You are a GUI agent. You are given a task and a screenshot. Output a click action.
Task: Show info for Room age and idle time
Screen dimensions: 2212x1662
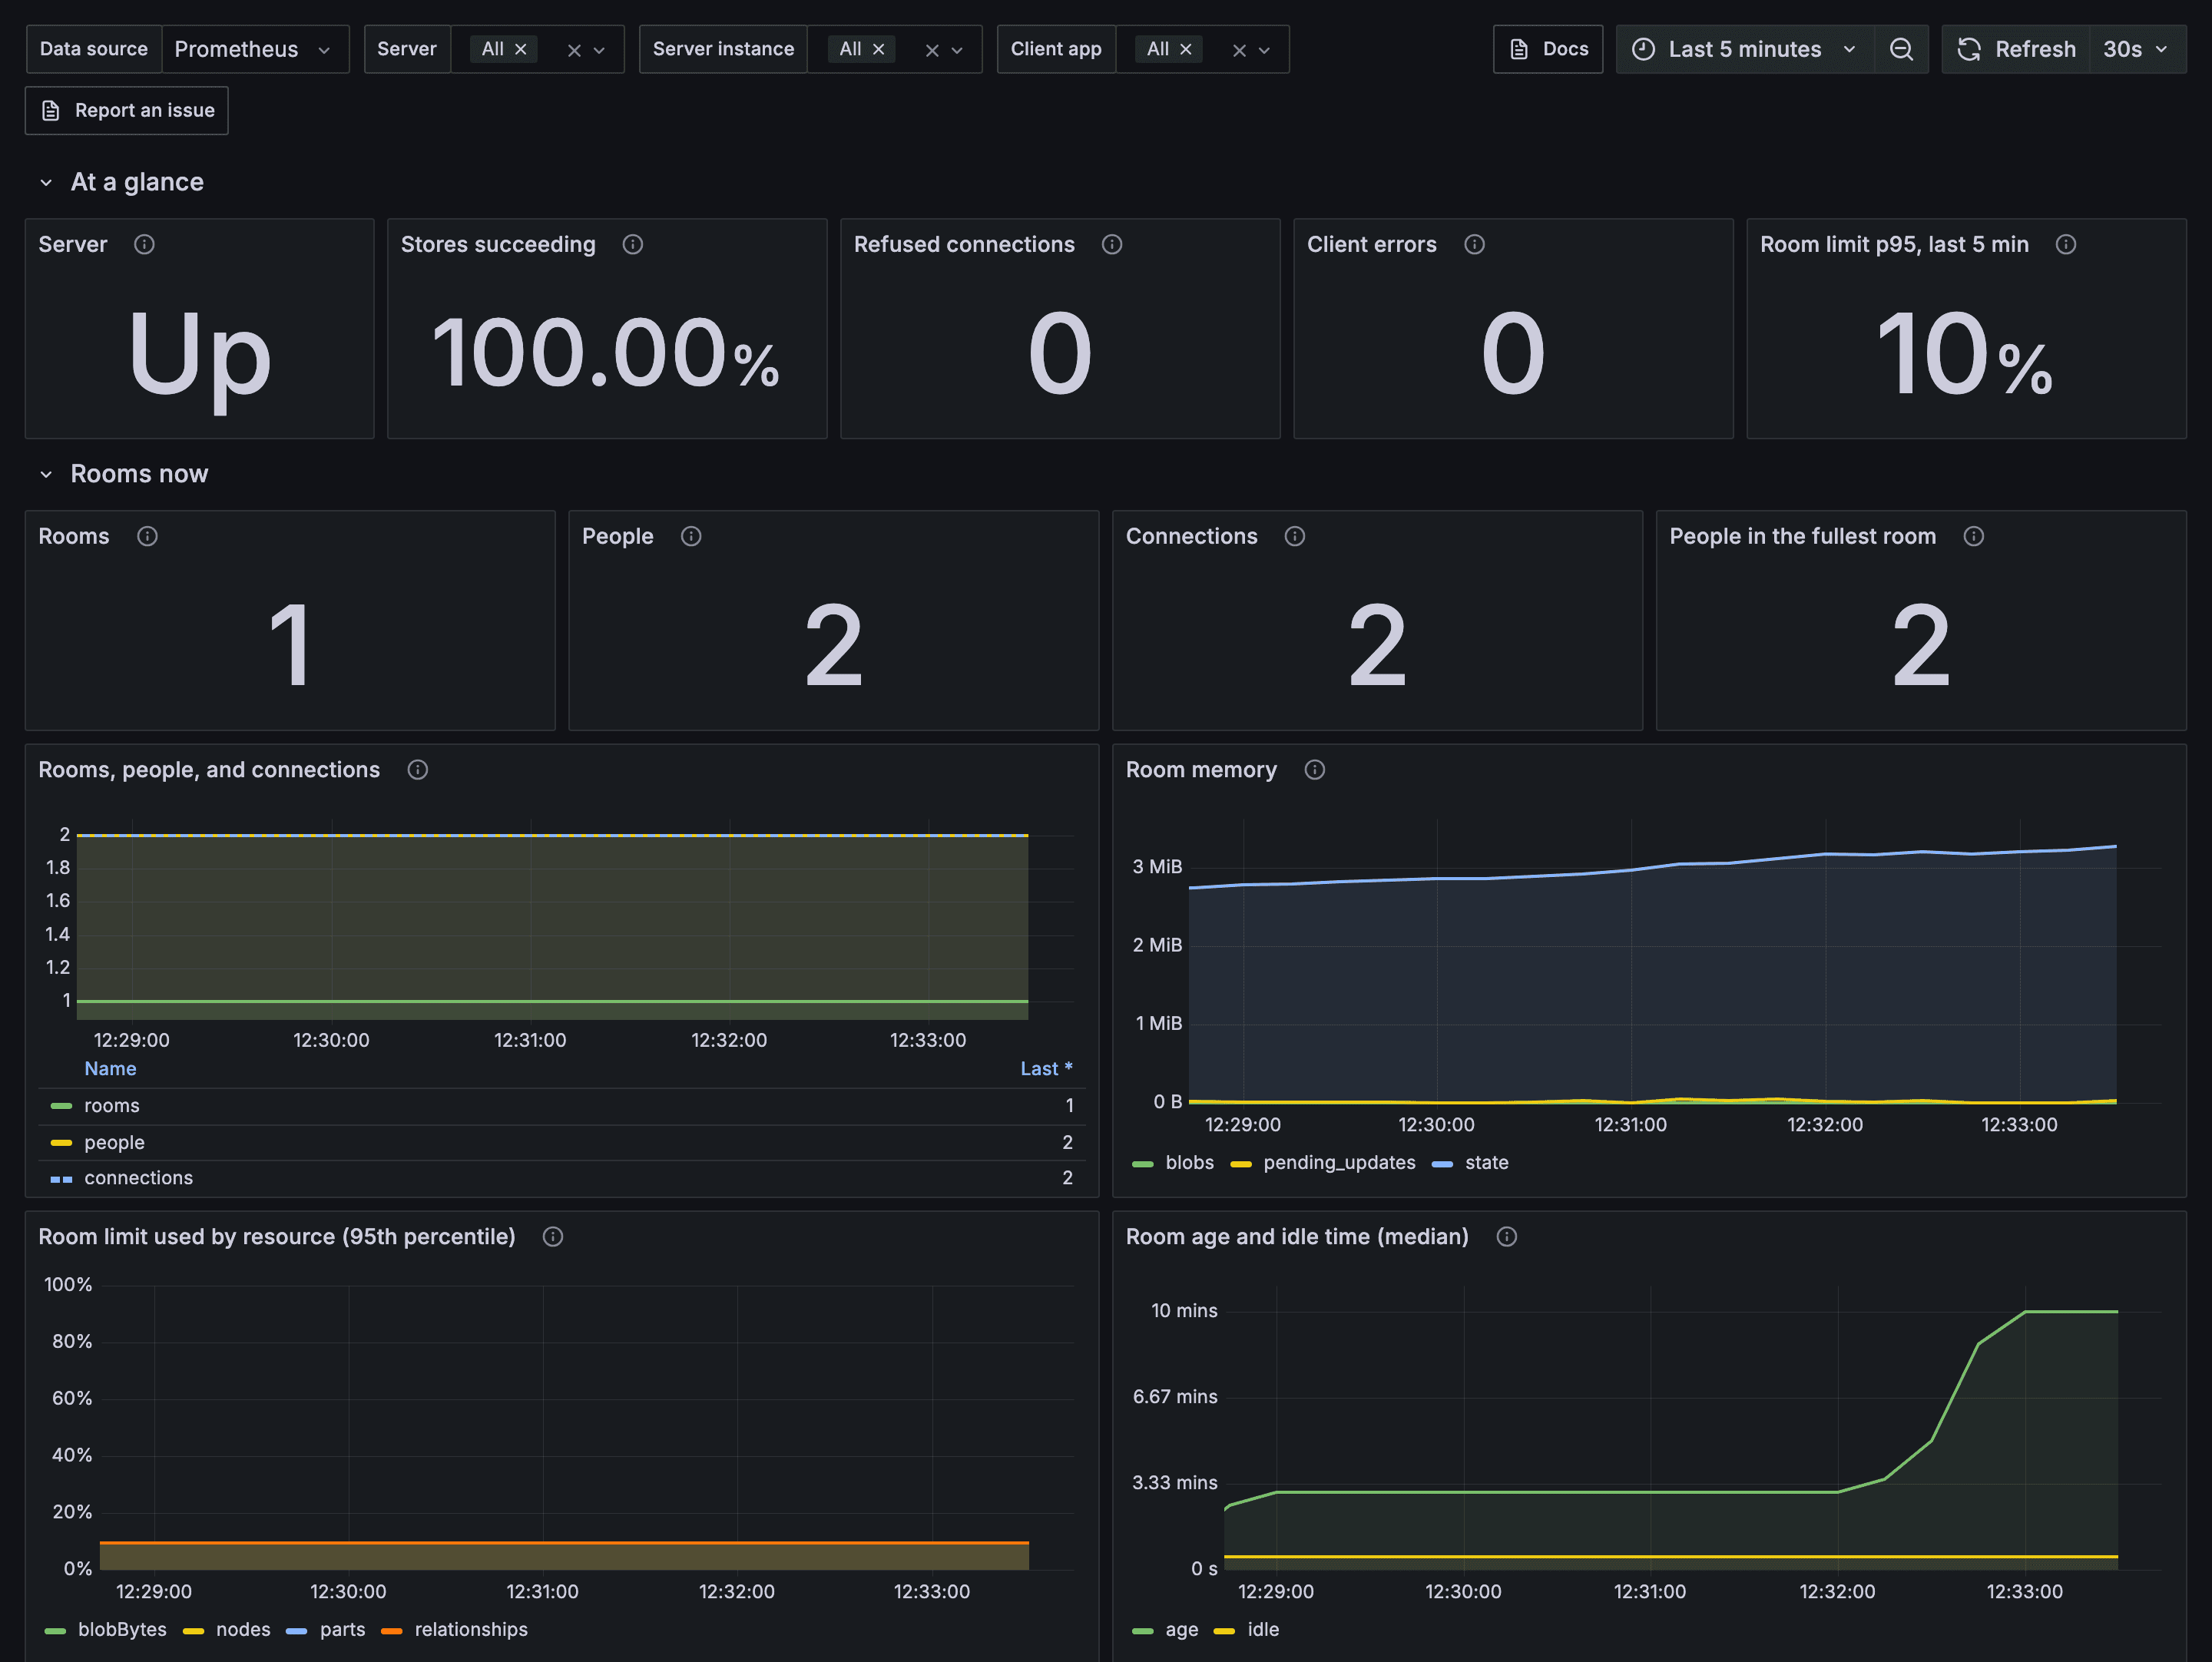[1506, 1237]
